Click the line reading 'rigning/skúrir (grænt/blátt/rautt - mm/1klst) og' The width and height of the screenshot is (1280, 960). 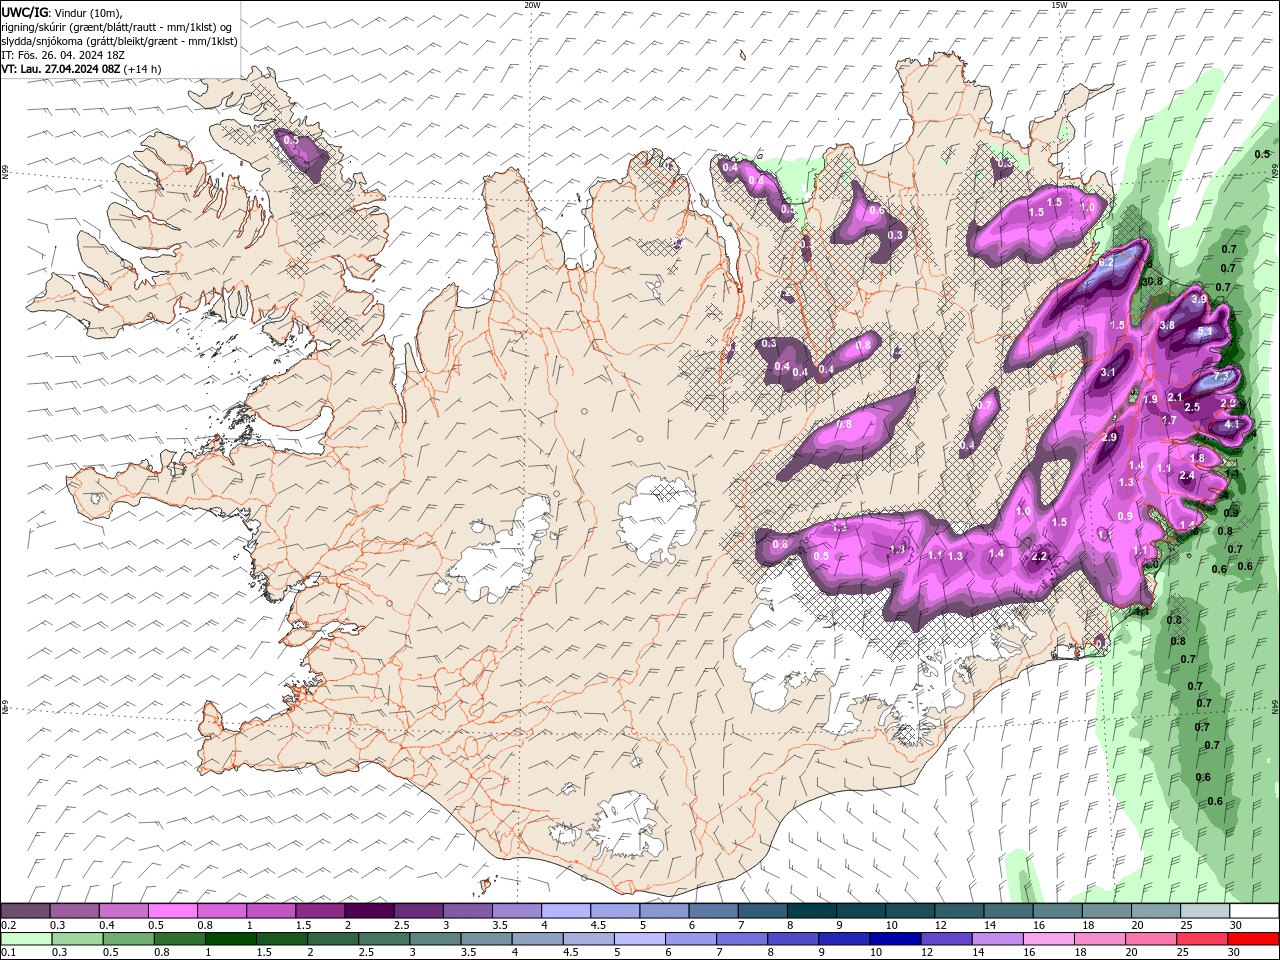point(117,26)
